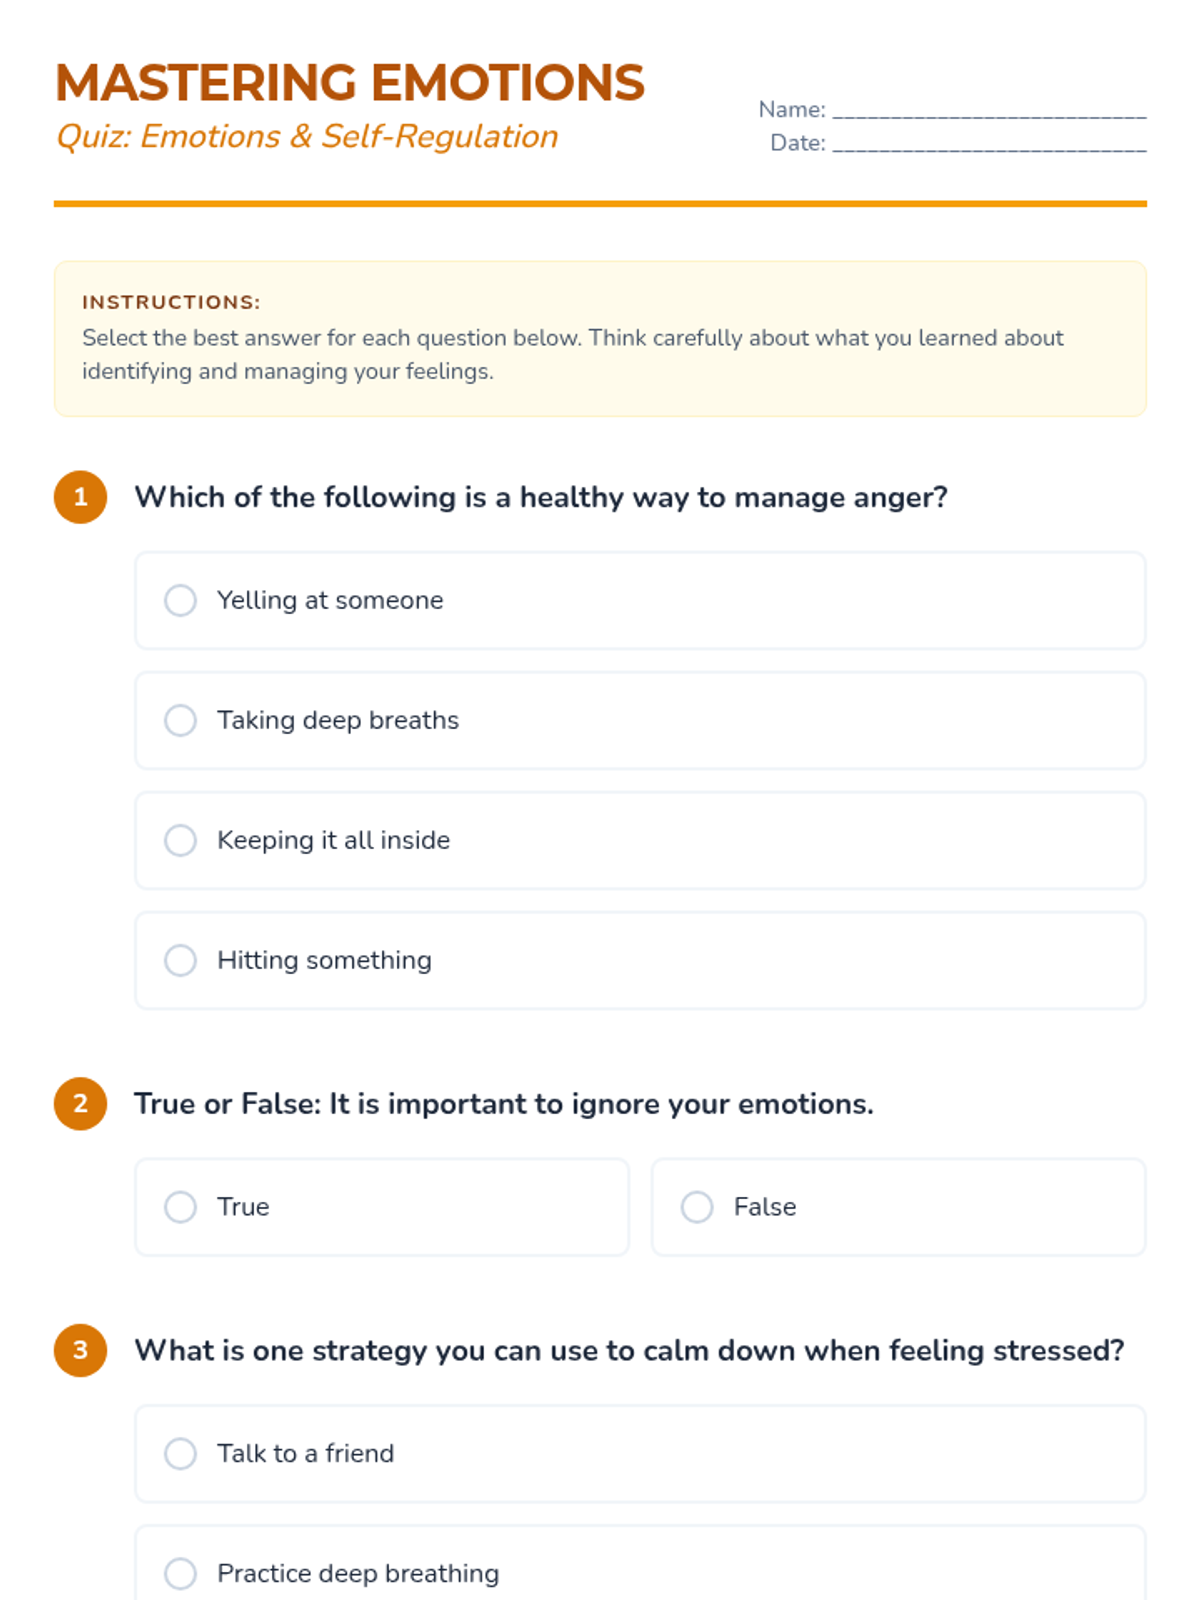
Task: Click the question 1 number badge
Action: 81,497
